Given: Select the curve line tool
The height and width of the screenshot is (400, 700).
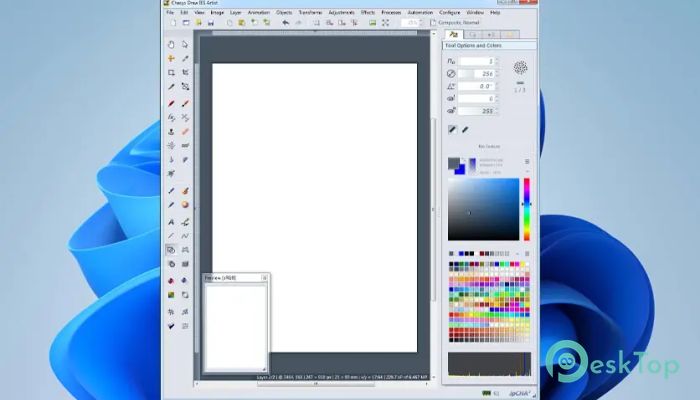Looking at the screenshot, I should click(x=185, y=236).
